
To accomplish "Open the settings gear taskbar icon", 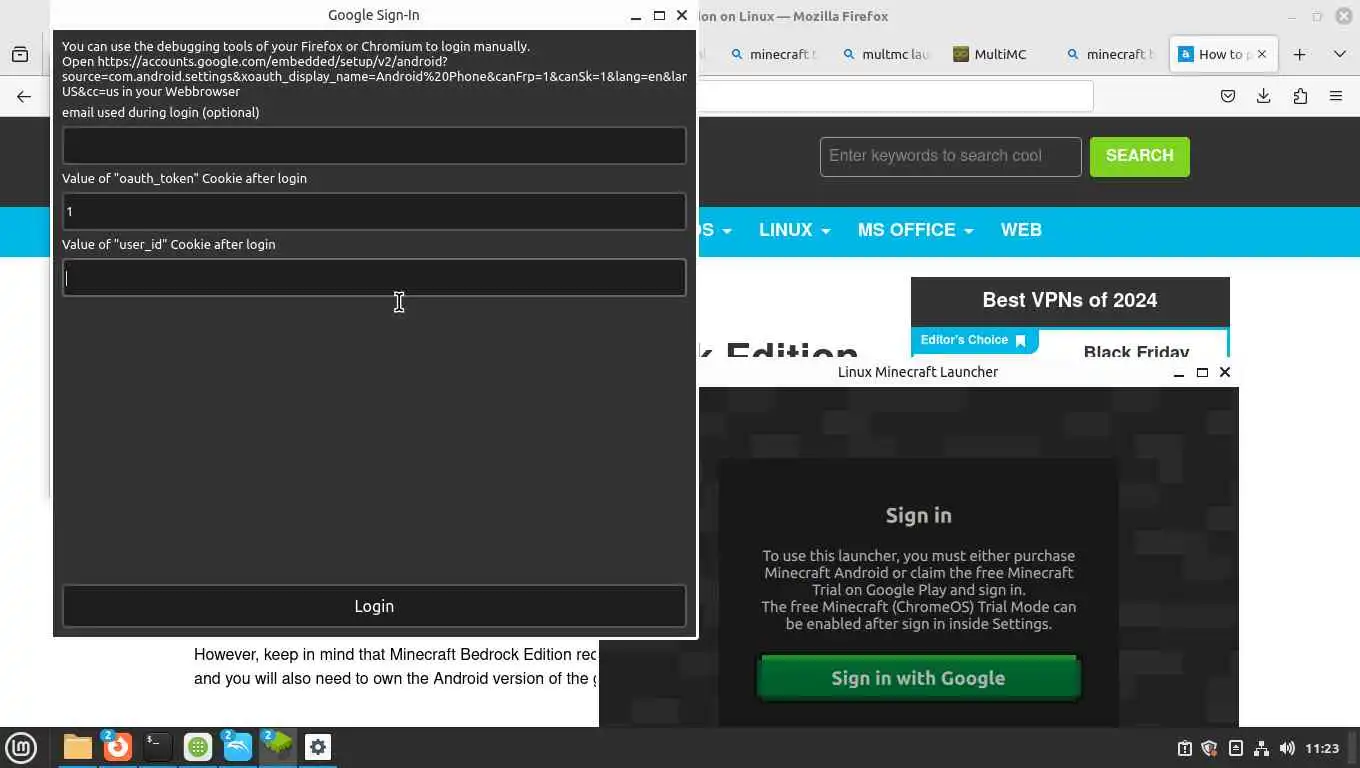I will (x=318, y=747).
